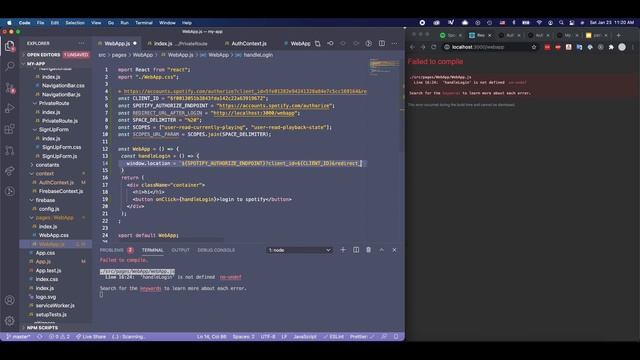
Task: Expand the Open Editors section
Action: [57, 55]
